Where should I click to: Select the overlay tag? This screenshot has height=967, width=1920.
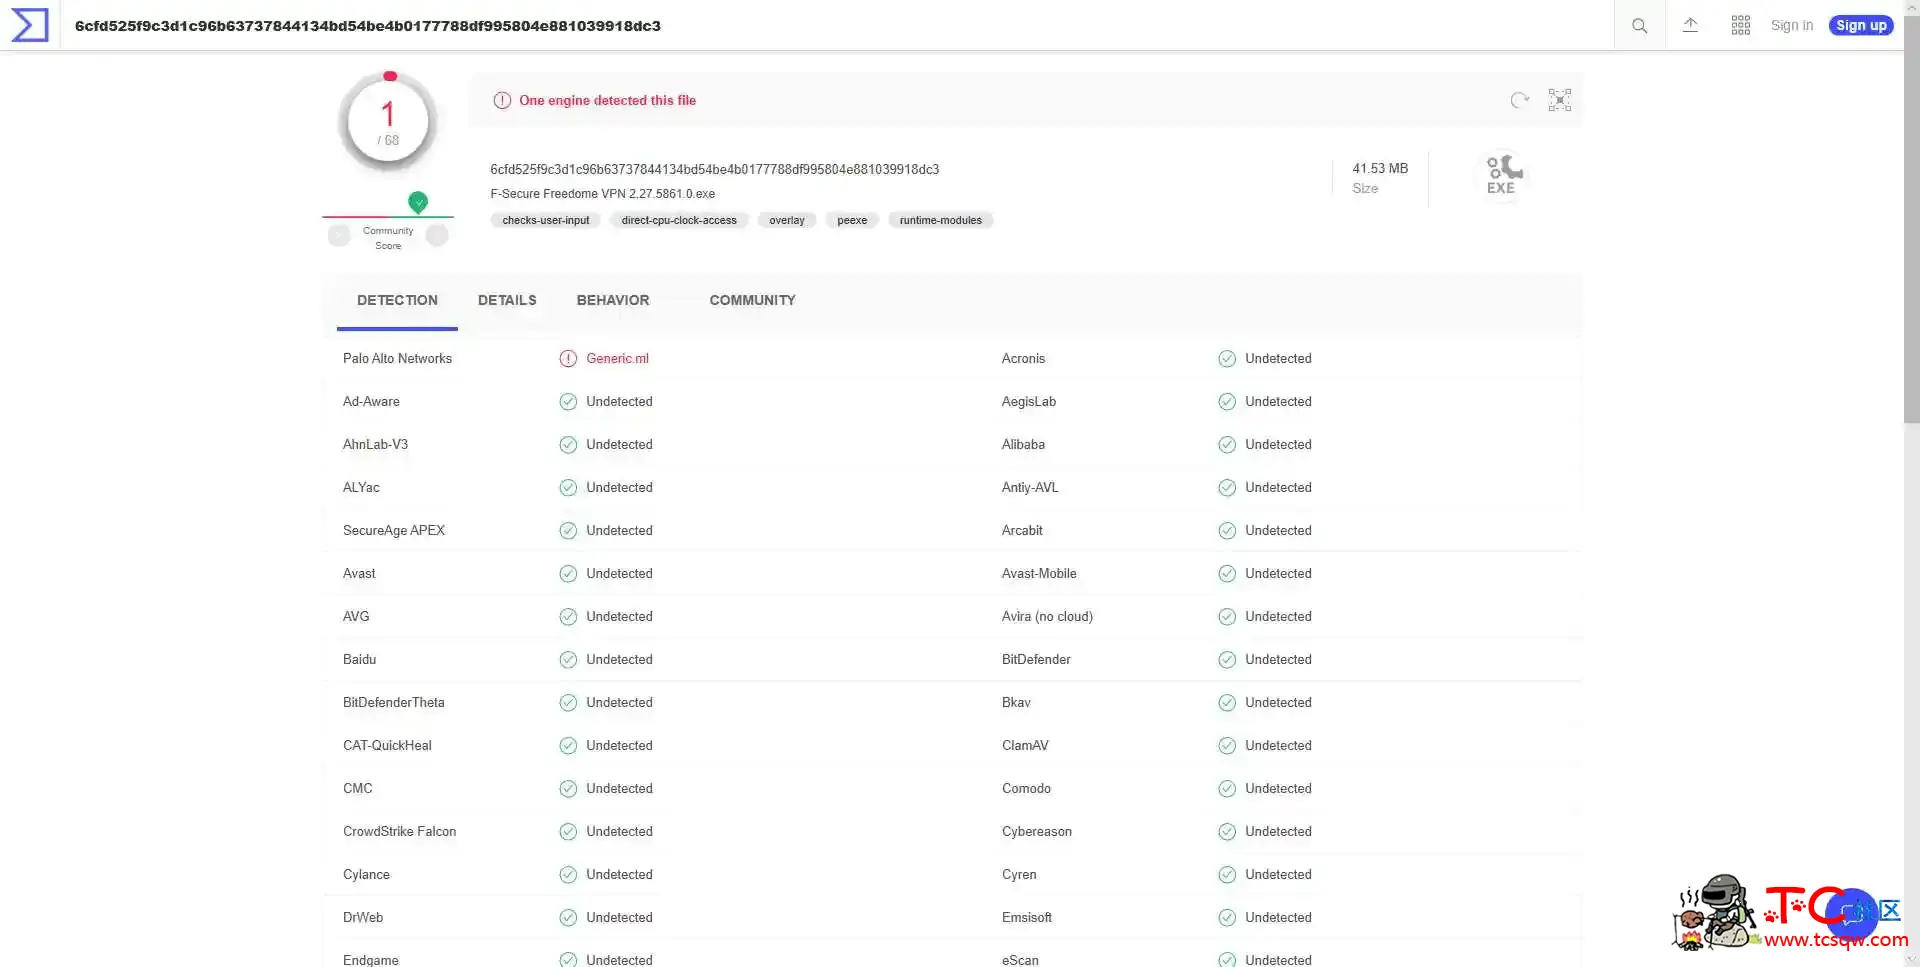coord(787,220)
